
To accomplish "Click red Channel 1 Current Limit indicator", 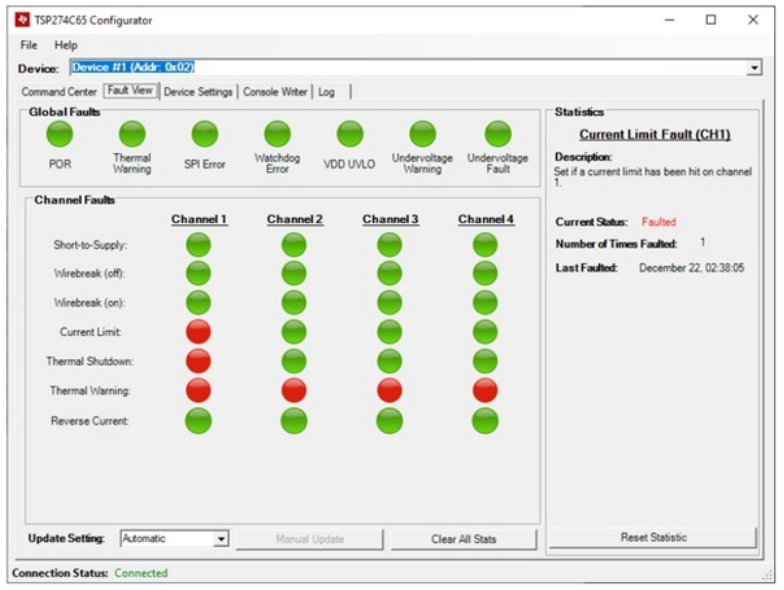I will coord(198,332).
